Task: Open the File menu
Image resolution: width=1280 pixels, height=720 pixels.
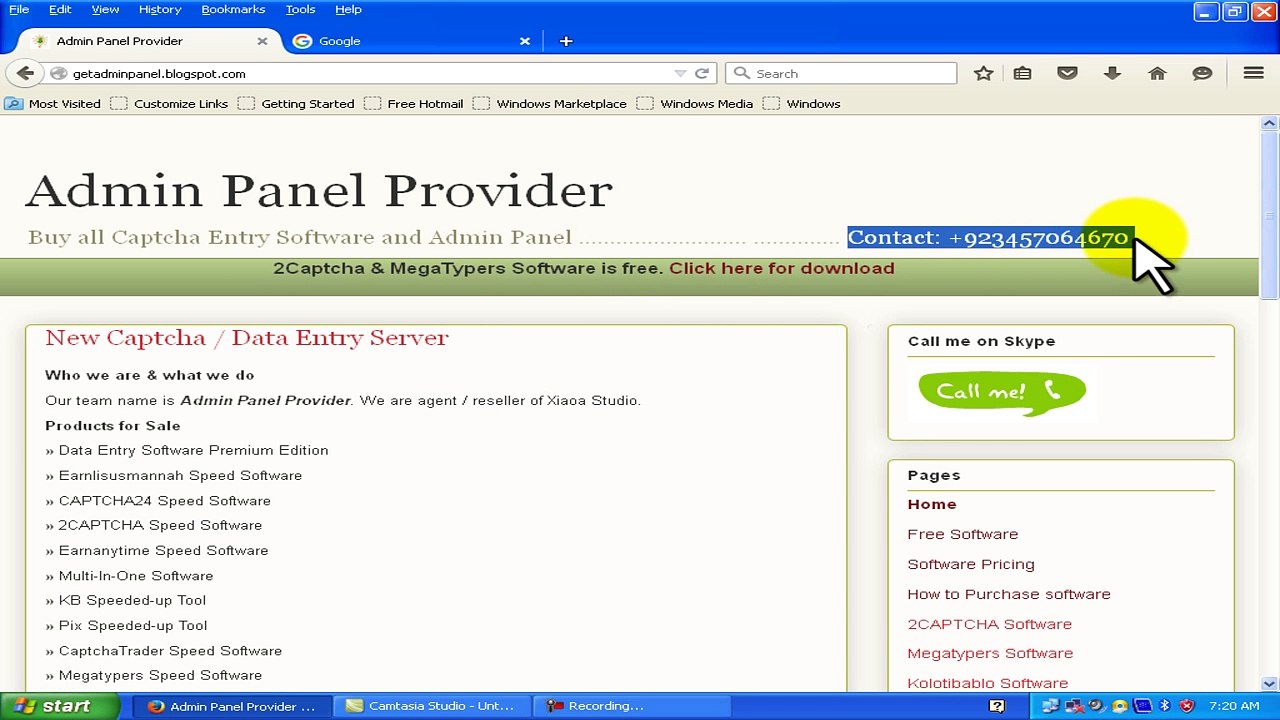Action: click(x=19, y=9)
